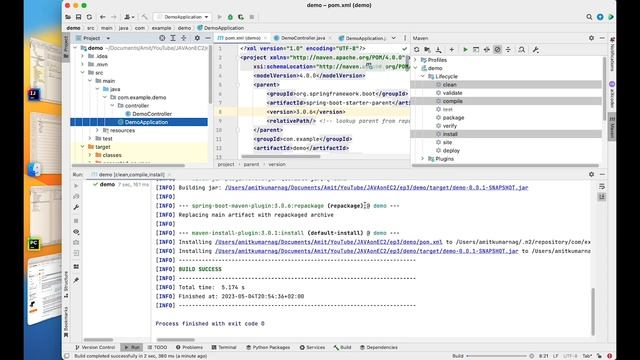Viewport: 640px width, 360px height.
Task: Click the 'version' breadcrumb below editor
Action: (x=277, y=164)
